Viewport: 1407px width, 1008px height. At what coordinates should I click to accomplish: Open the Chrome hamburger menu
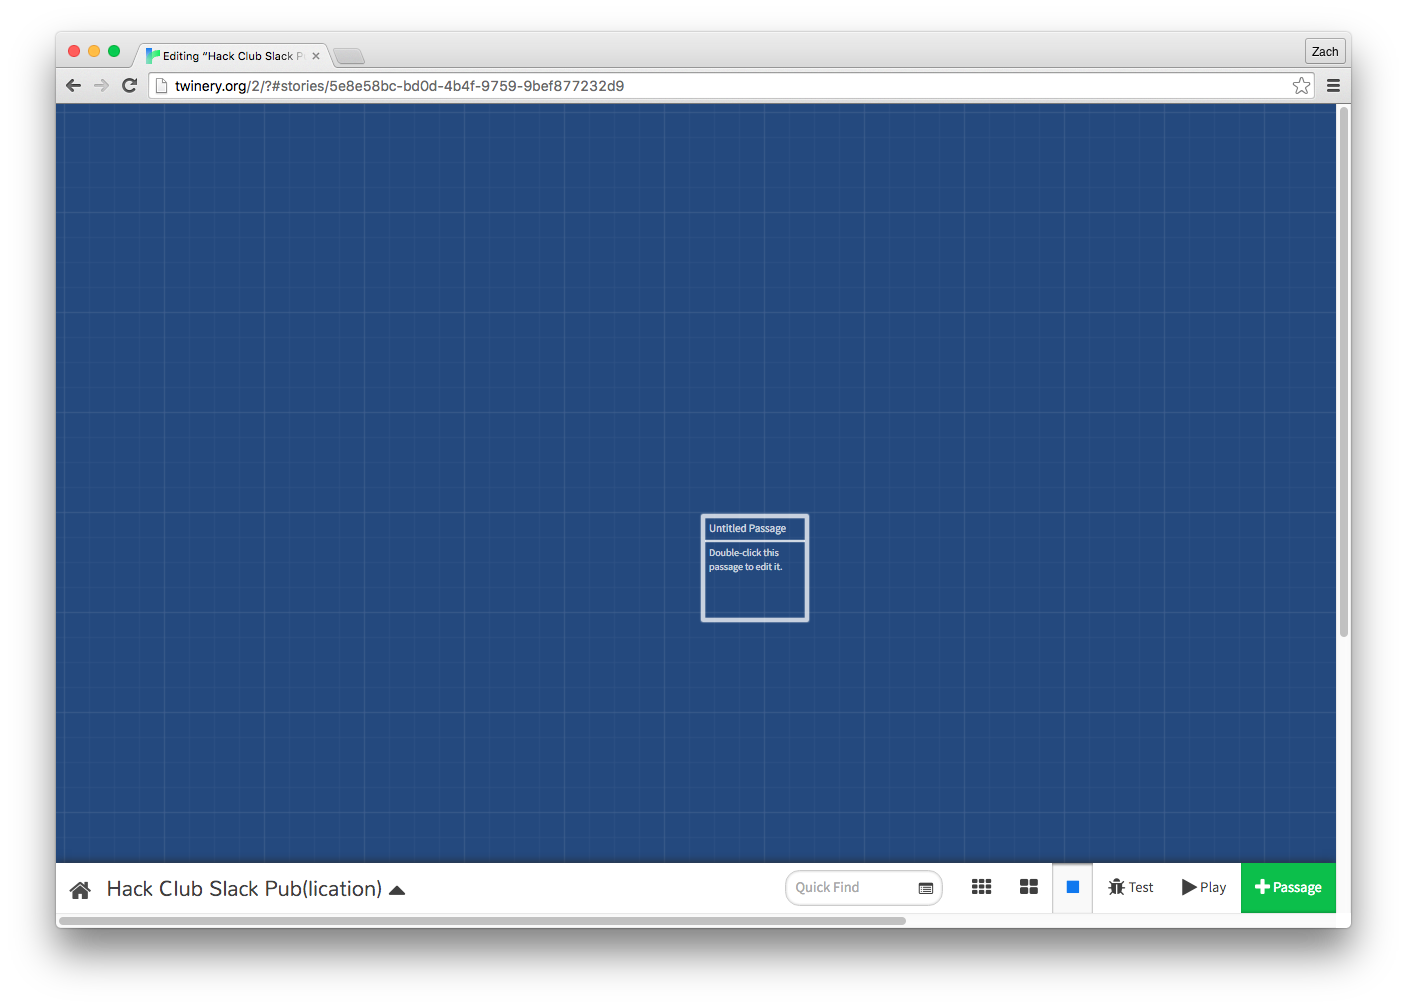1333,86
